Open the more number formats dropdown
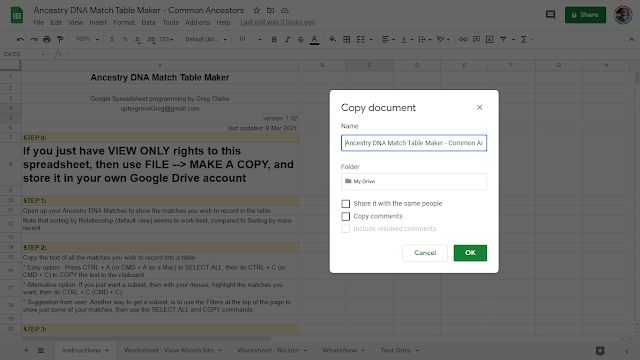This screenshot has height=360, width=640. click(166, 40)
